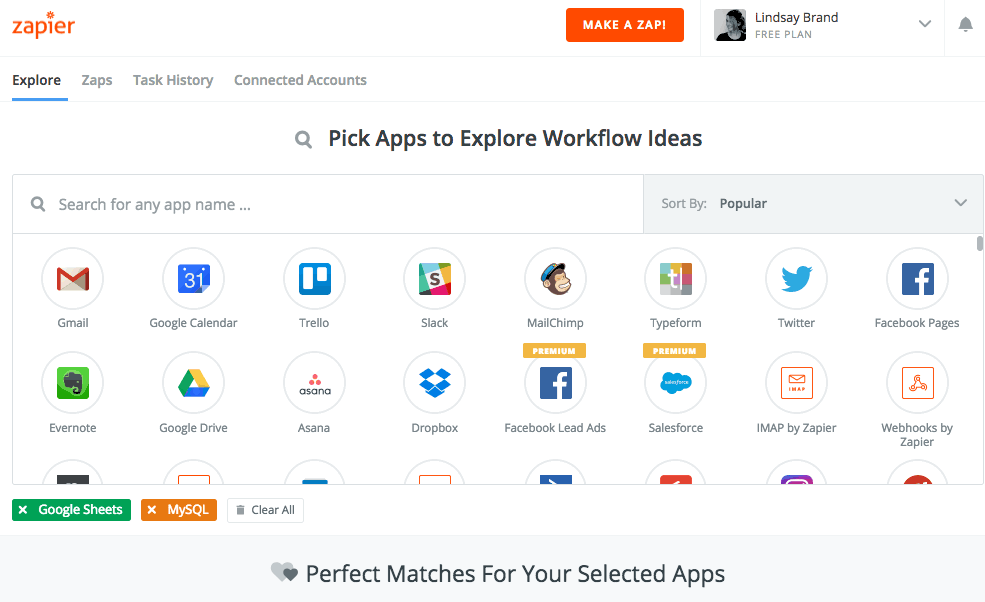Open the Task History tab
The width and height of the screenshot is (985, 602).
click(173, 80)
